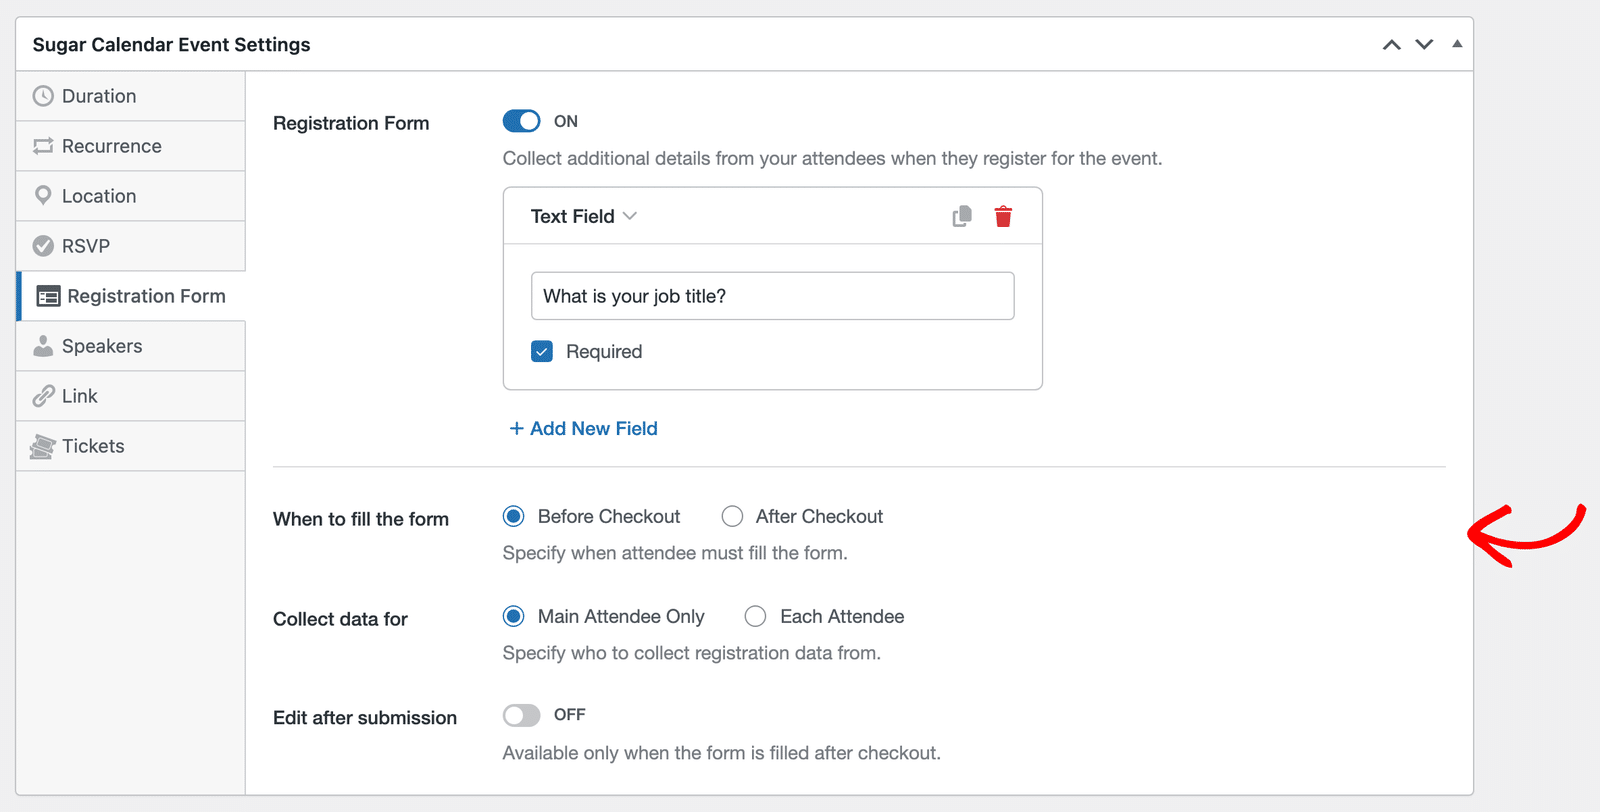
Task: Click the 'Collect data for' label
Action: 340,619
